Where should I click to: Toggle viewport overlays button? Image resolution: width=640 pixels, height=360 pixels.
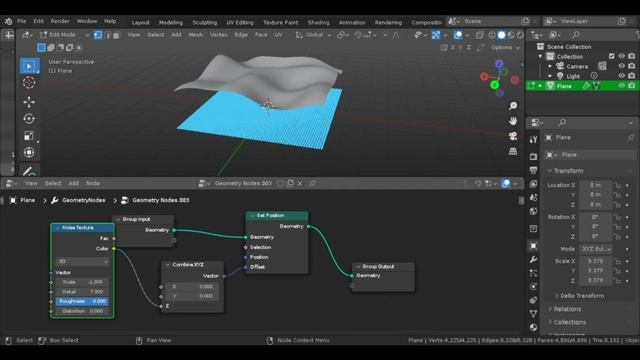pyautogui.click(x=458, y=35)
